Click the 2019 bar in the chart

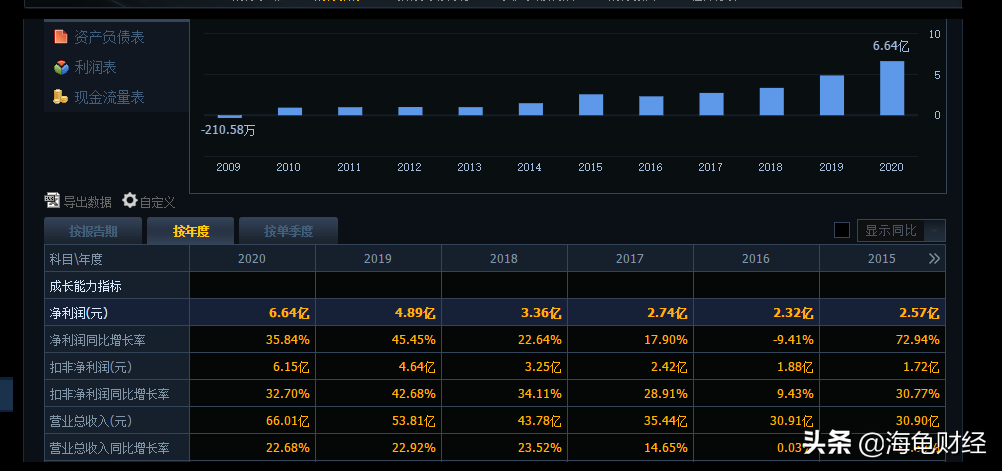point(832,95)
